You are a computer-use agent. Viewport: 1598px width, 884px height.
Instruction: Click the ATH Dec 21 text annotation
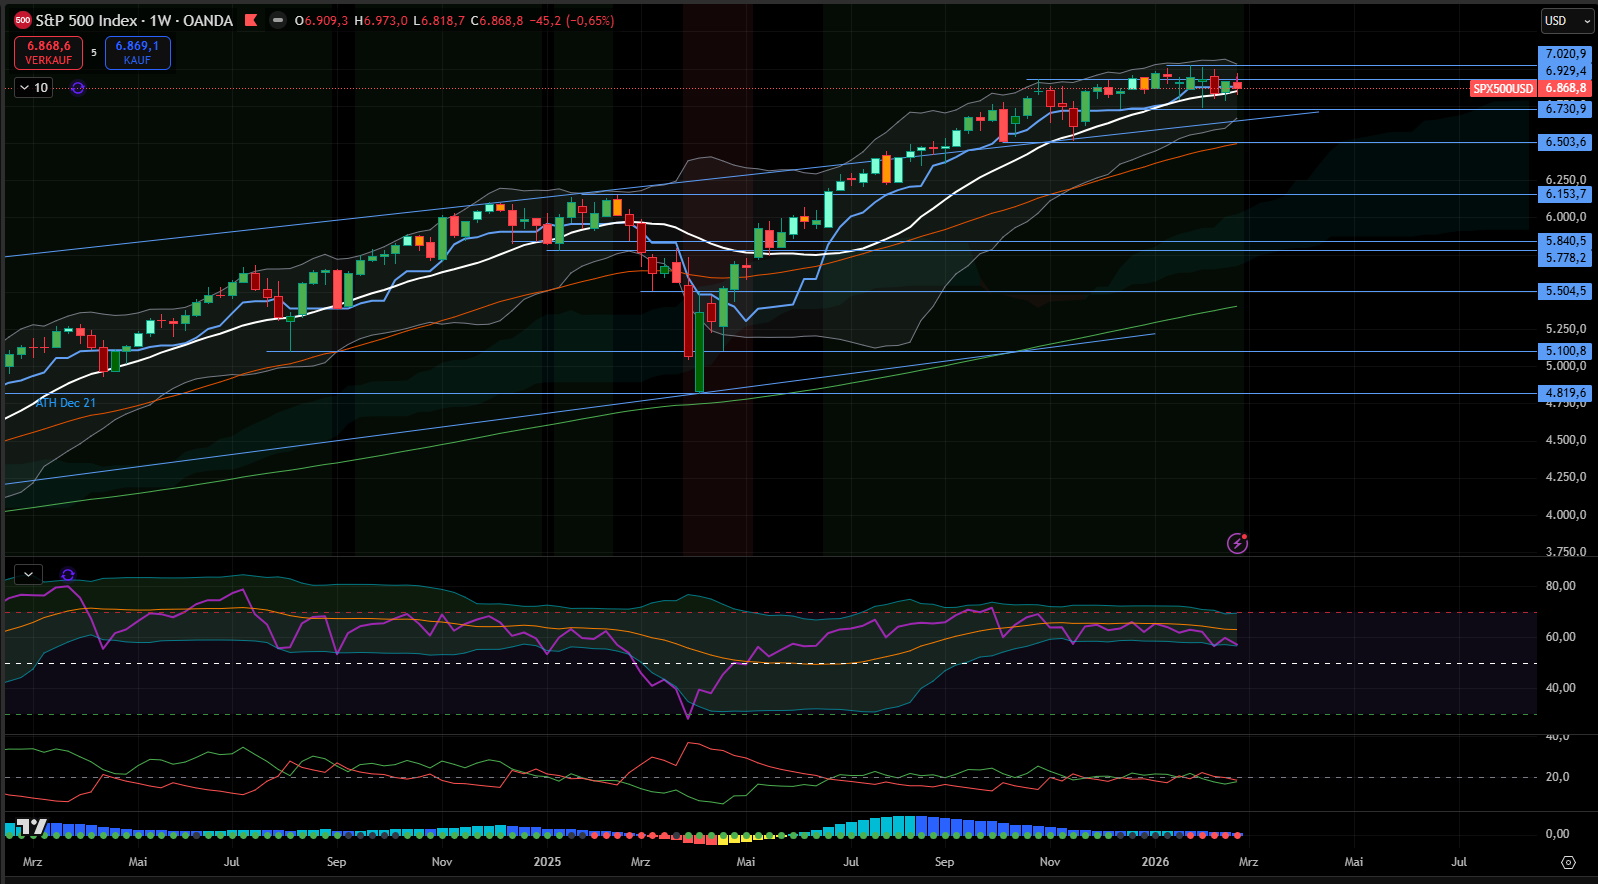click(66, 403)
